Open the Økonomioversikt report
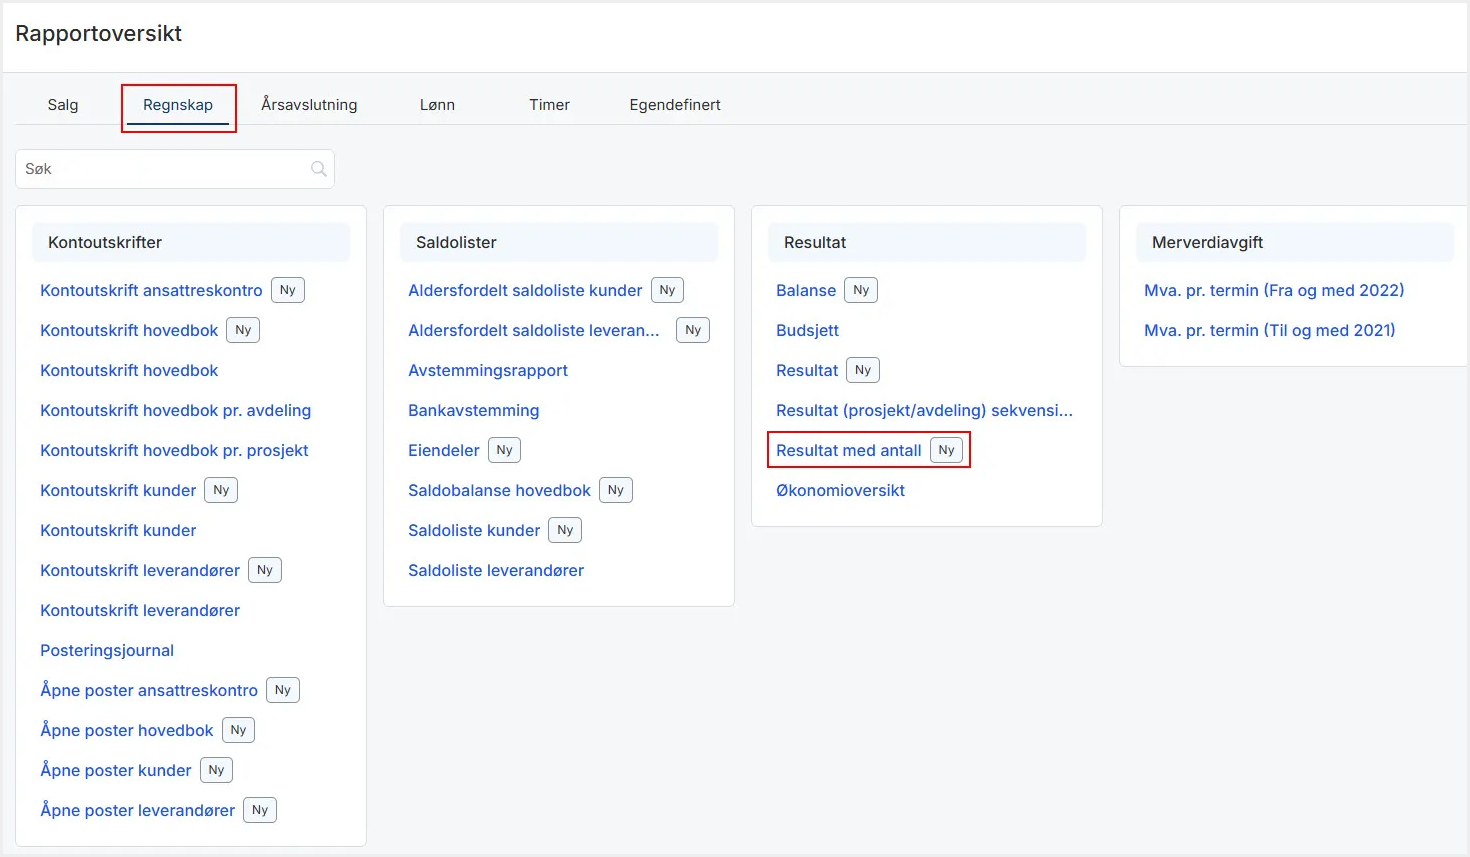 point(840,491)
